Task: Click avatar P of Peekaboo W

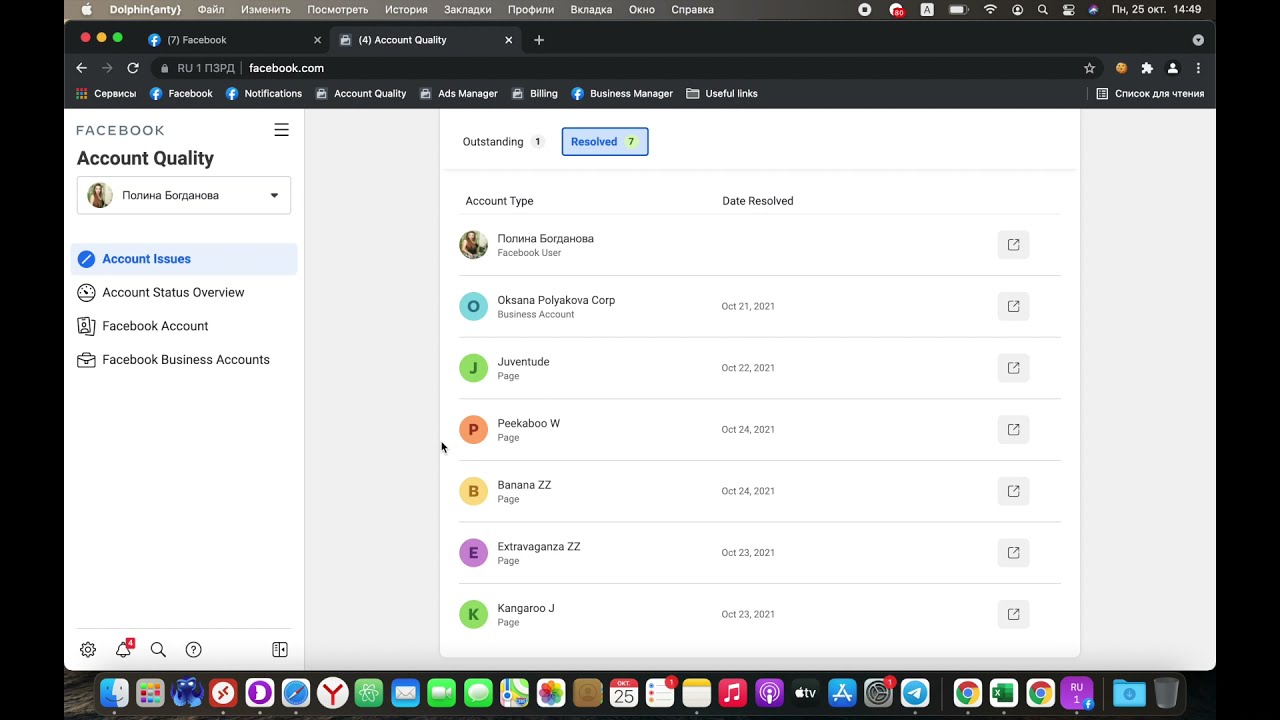Action: click(x=473, y=430)
